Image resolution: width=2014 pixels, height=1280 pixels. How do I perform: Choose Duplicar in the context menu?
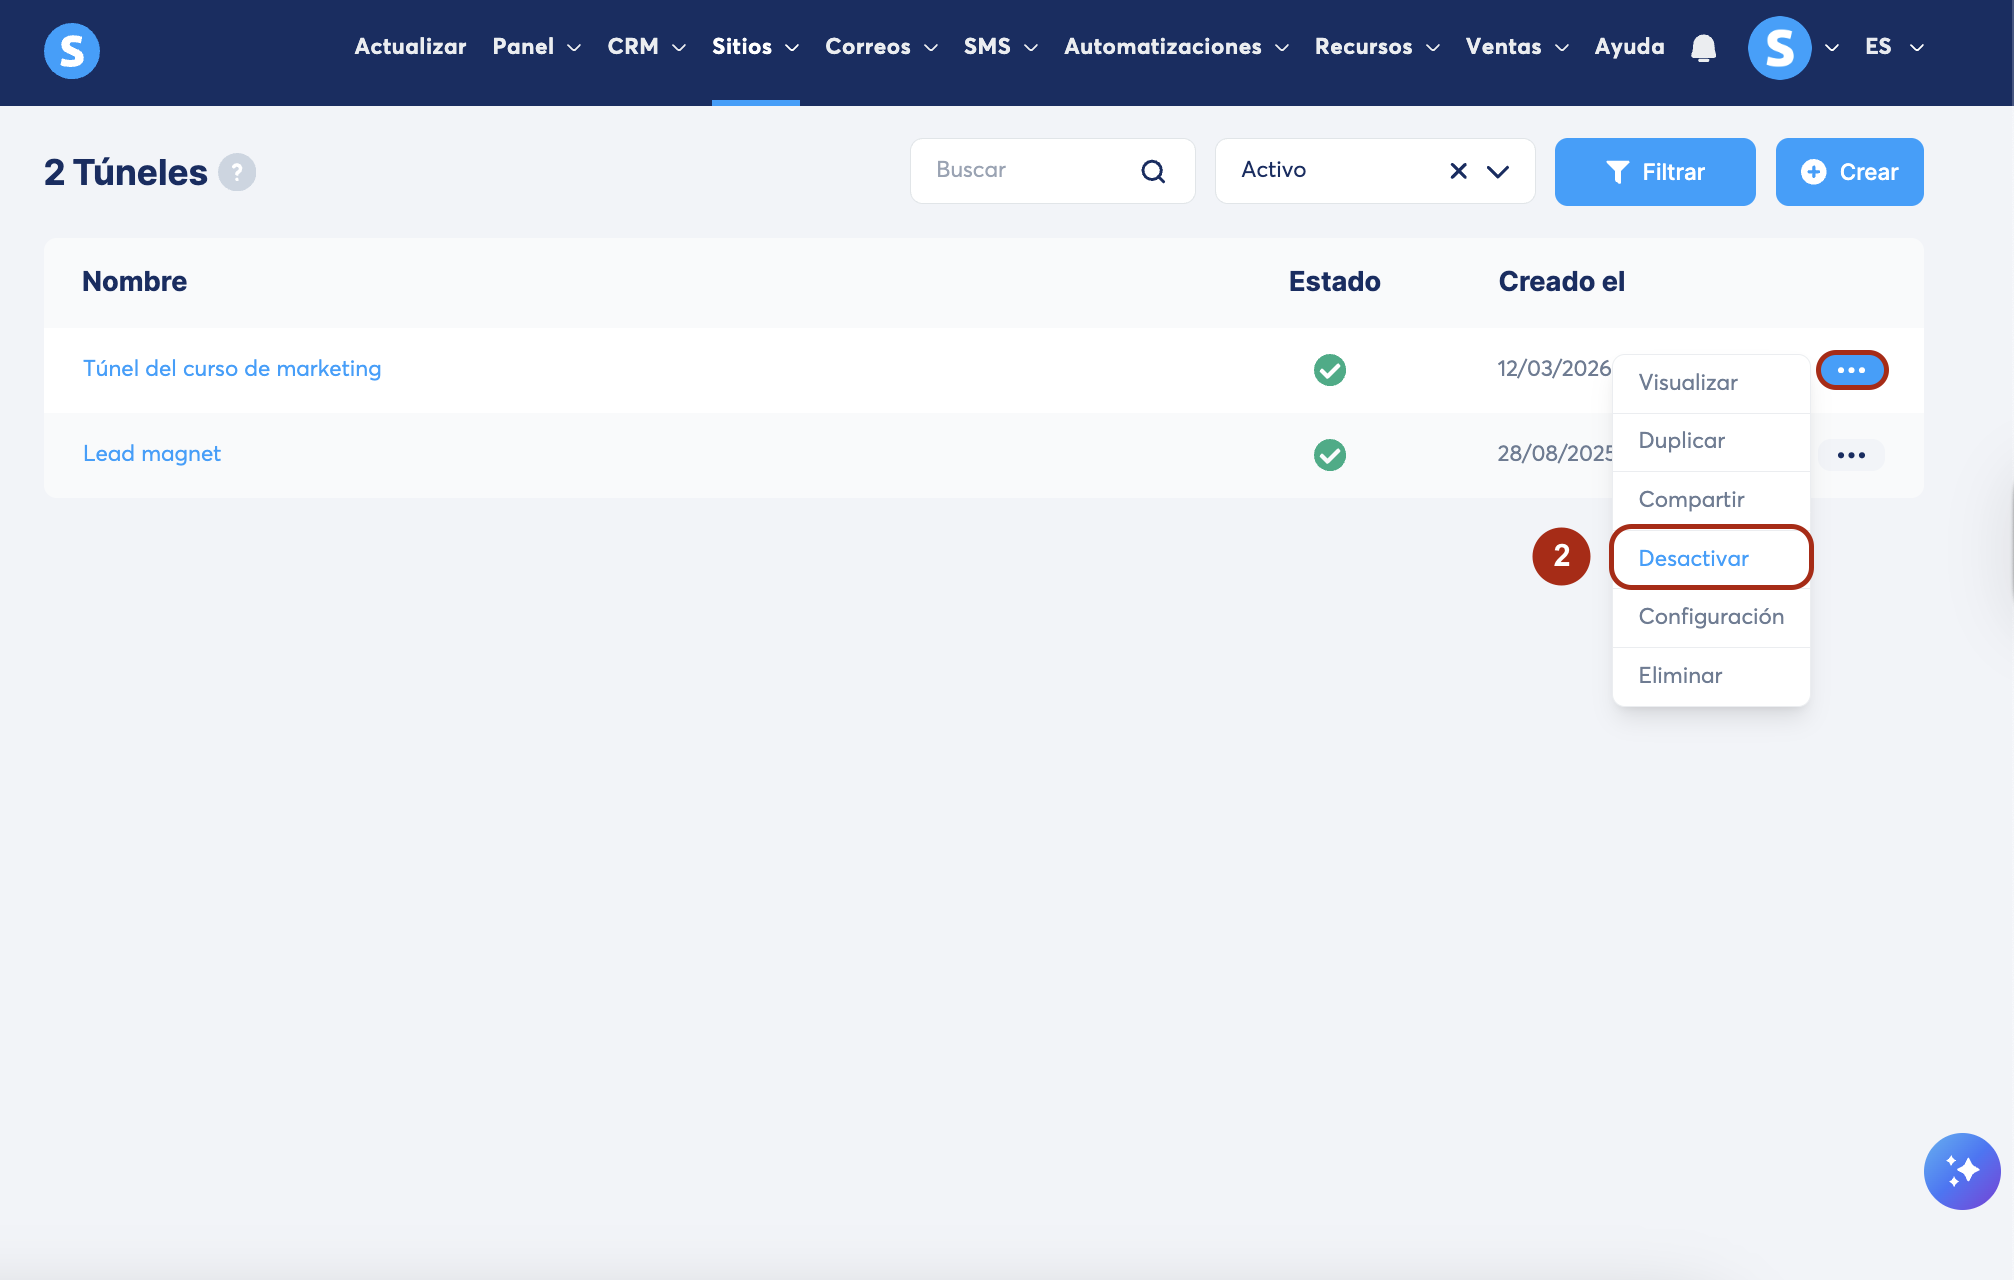pos(1681,441)
